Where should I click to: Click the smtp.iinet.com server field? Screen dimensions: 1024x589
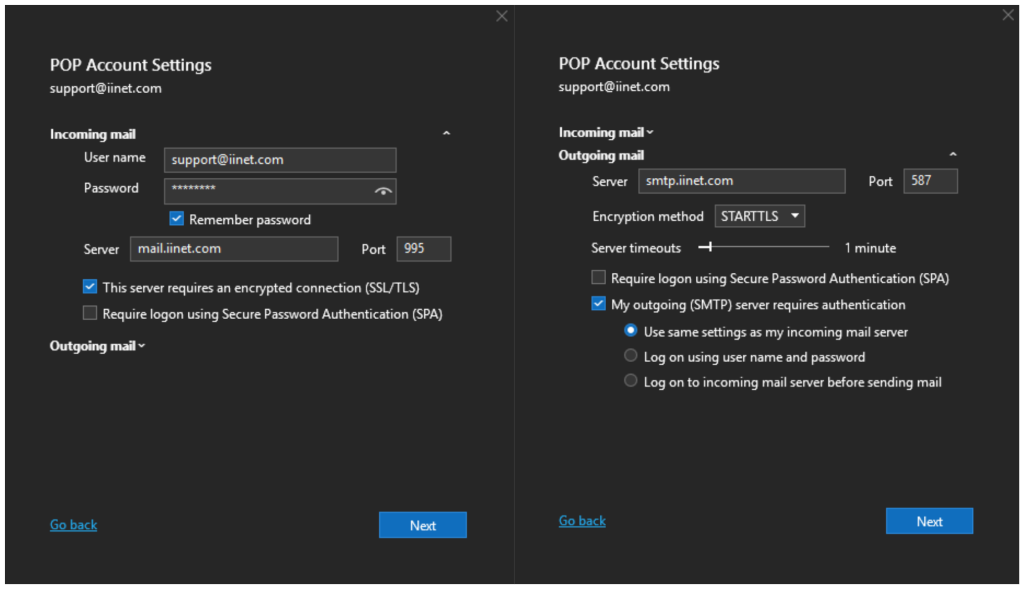pyautogui.click(x=741, y=181)
